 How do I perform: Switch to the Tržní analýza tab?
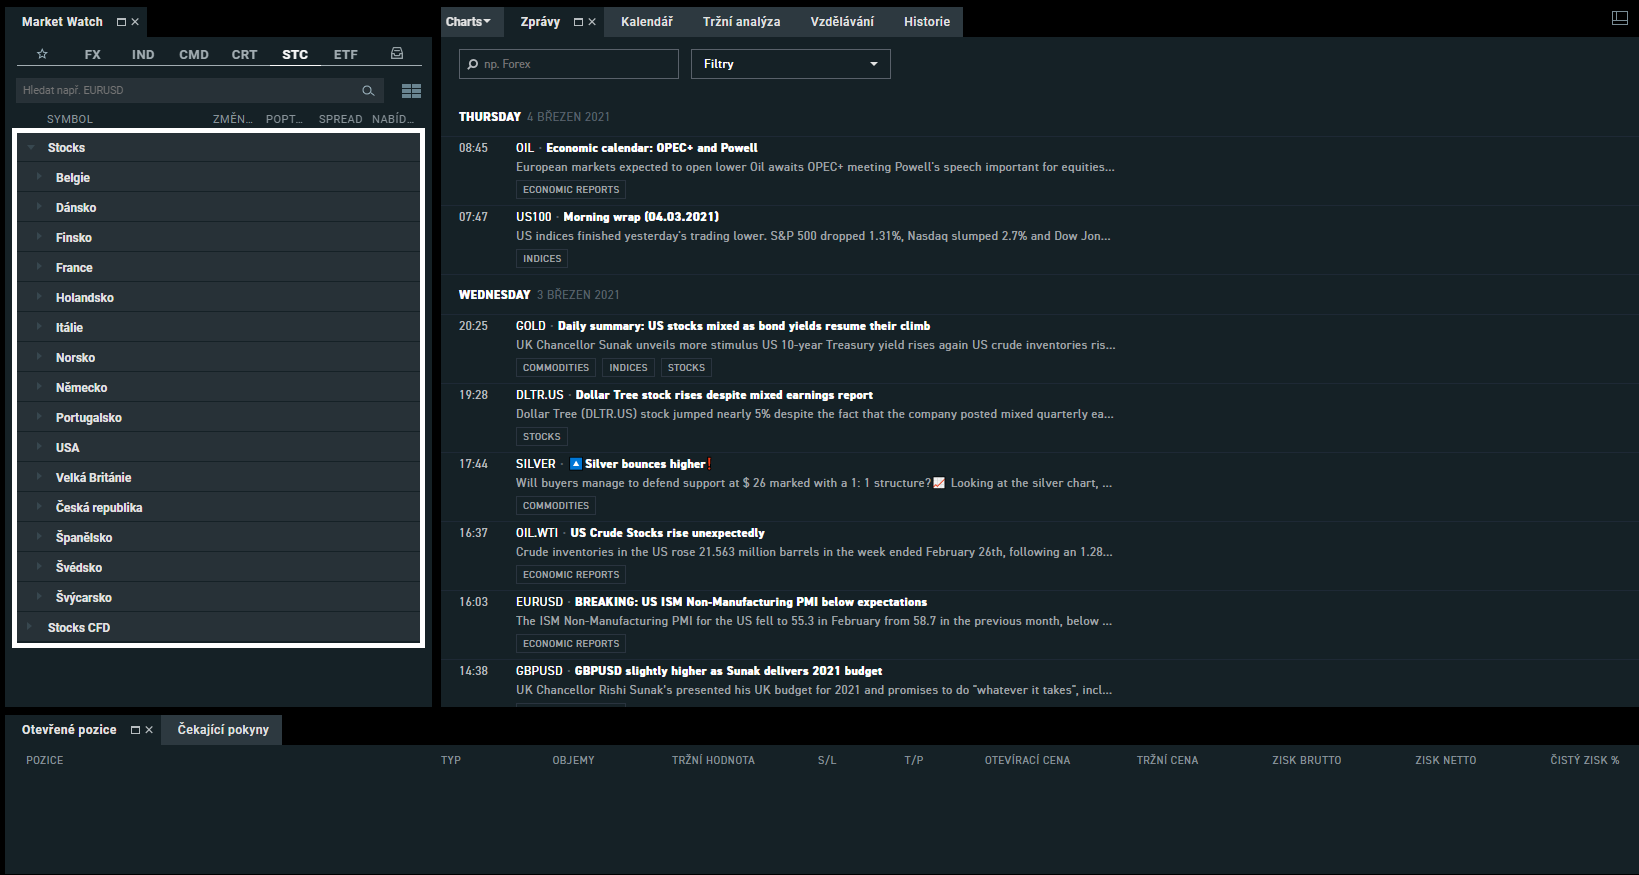tap(742, 22)
